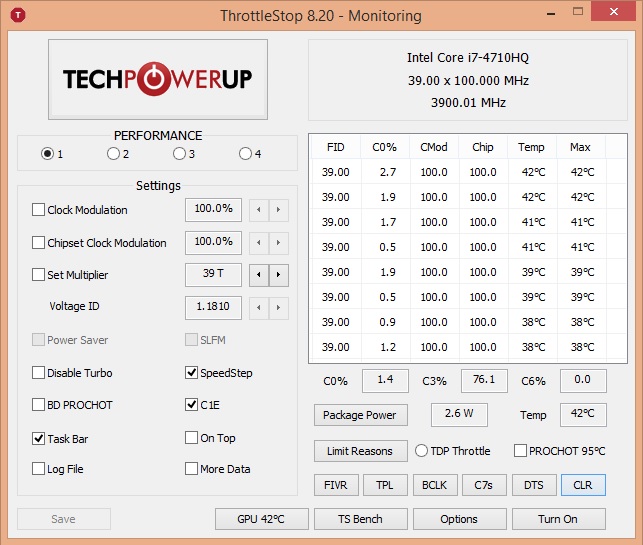Minimize the ThrottleStop window
Viewport: 643px width, 545px height.
click(x=551, y=13)
